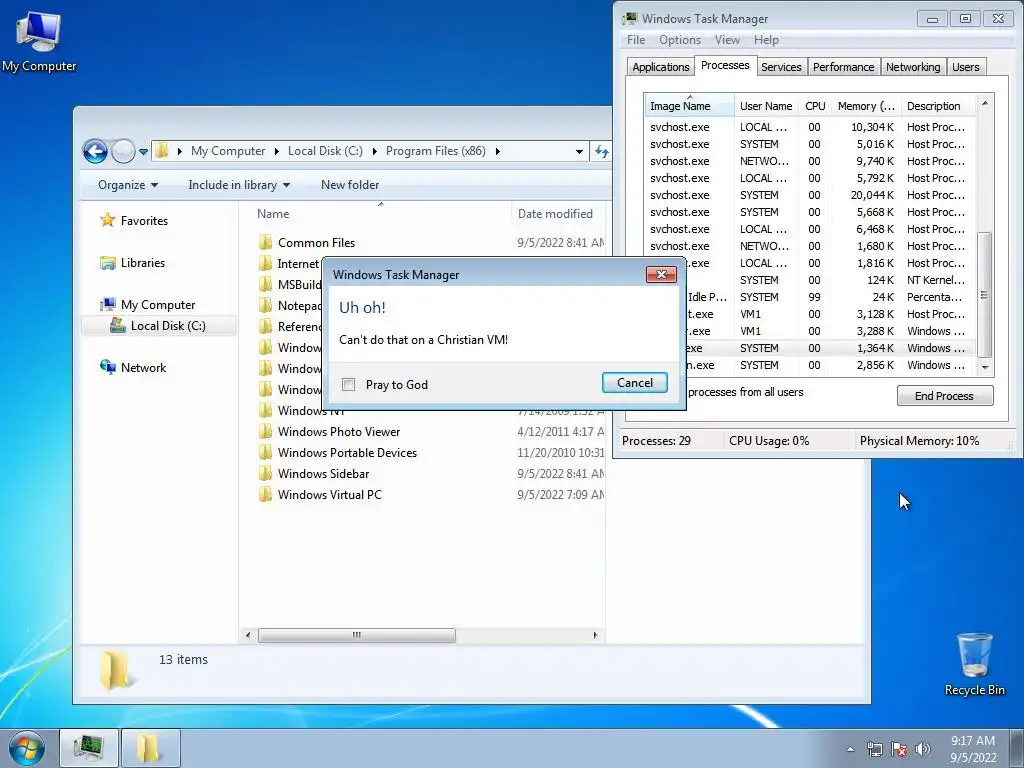
Task: Open Task Manager View menu
Action: click(727, 40)
